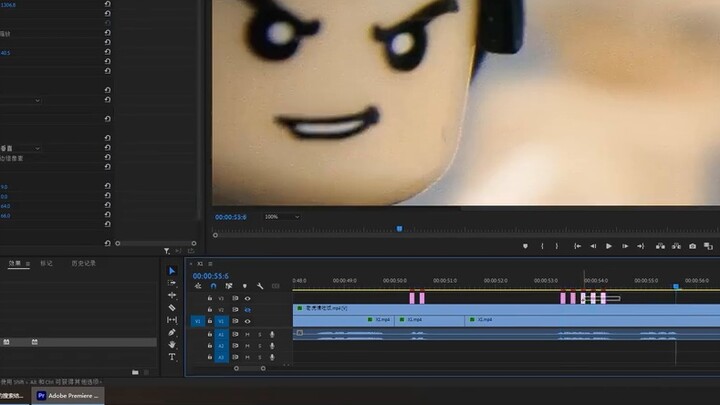720x405 pixels.
Task: Switch to the 效果 (Effects) tab
Action: 15,263
